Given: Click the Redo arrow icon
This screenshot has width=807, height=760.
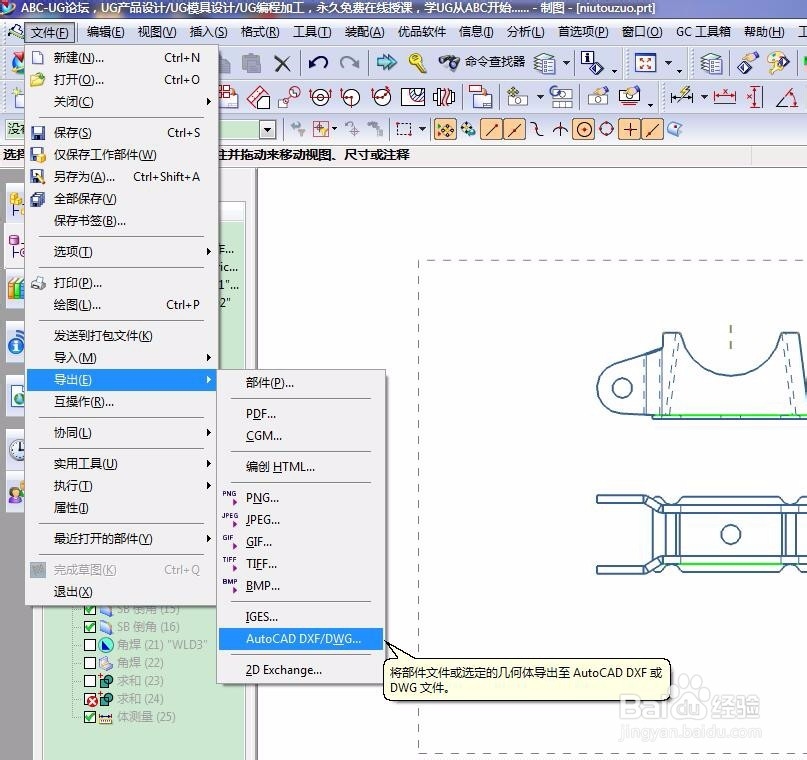Looking at the screenshot, I should (349, 63).
